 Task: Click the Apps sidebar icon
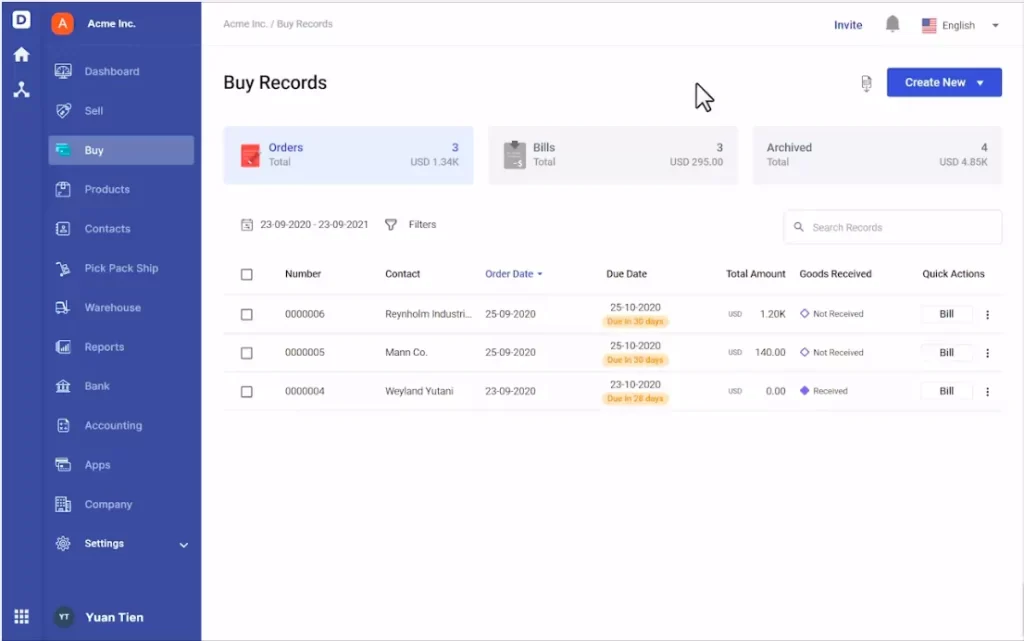63,465
